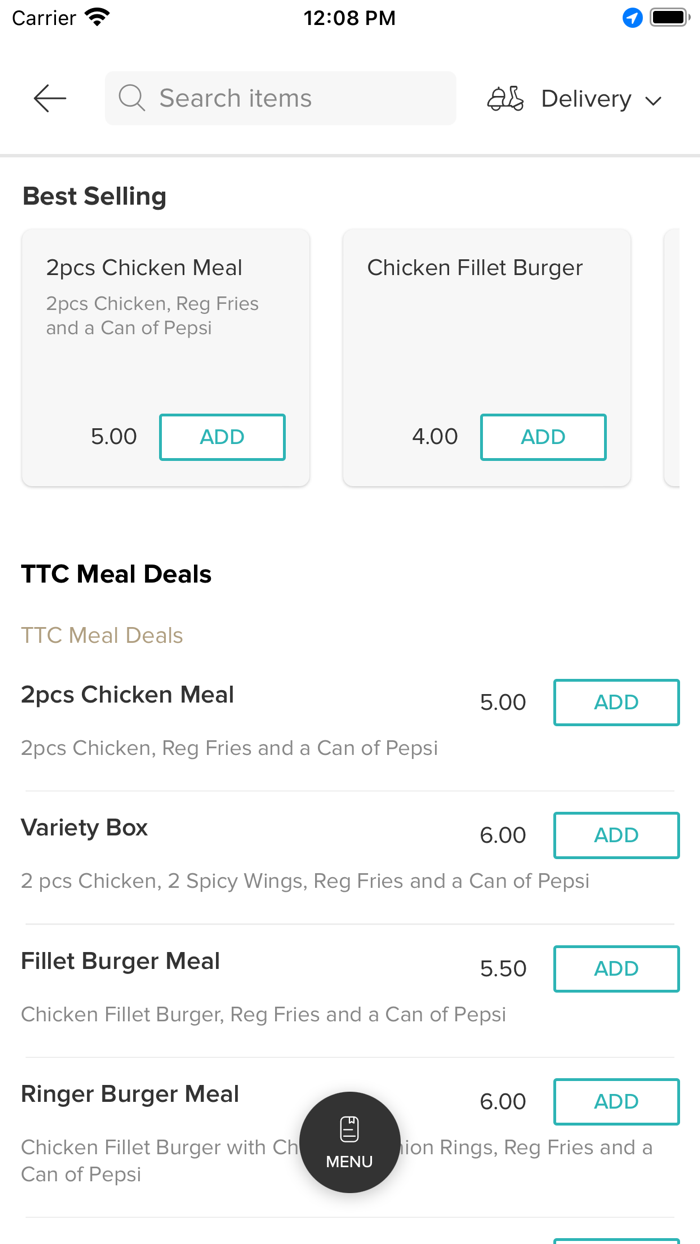Image resolution: width=700 pixels, height=1244 pixels.
Task: Add the Fillet Burger Meal
Action: [616, 968]
